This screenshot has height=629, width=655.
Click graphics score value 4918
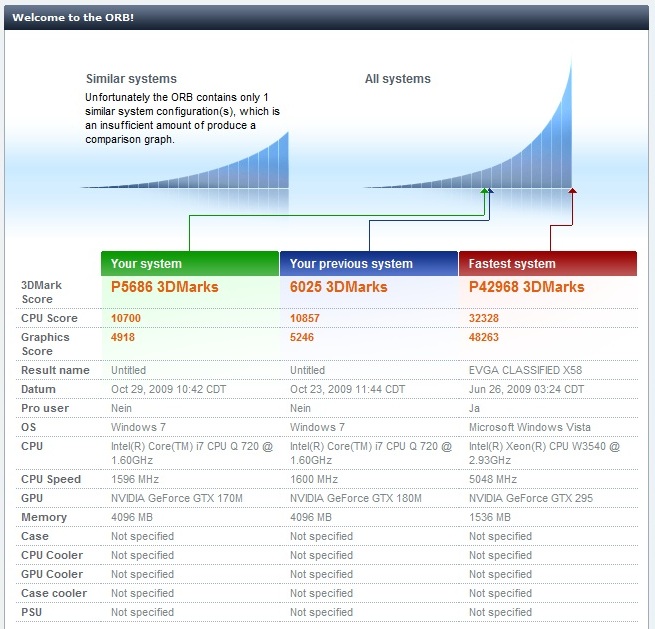coord(123,337)
